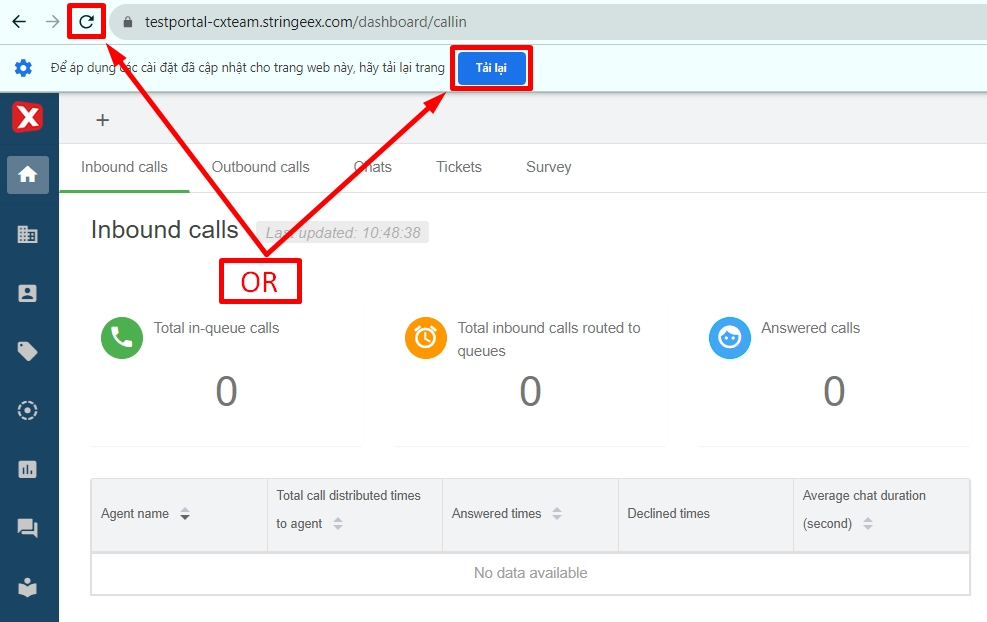Select the tag icon in the sidebar
This screenshot has height=622, width=987.
point(28,351)
